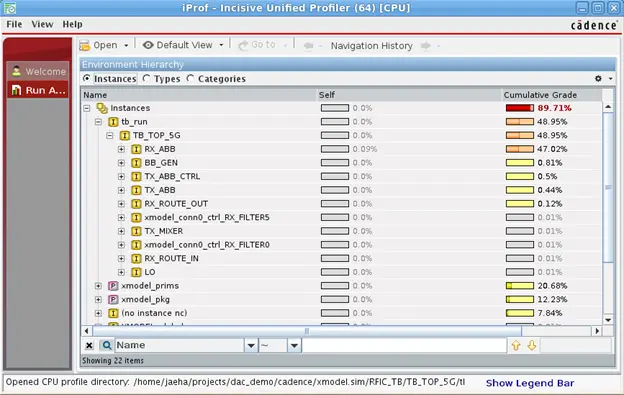Click the Welcome sidebar person icon
The image size is (624, 395).
pos(16,71)
